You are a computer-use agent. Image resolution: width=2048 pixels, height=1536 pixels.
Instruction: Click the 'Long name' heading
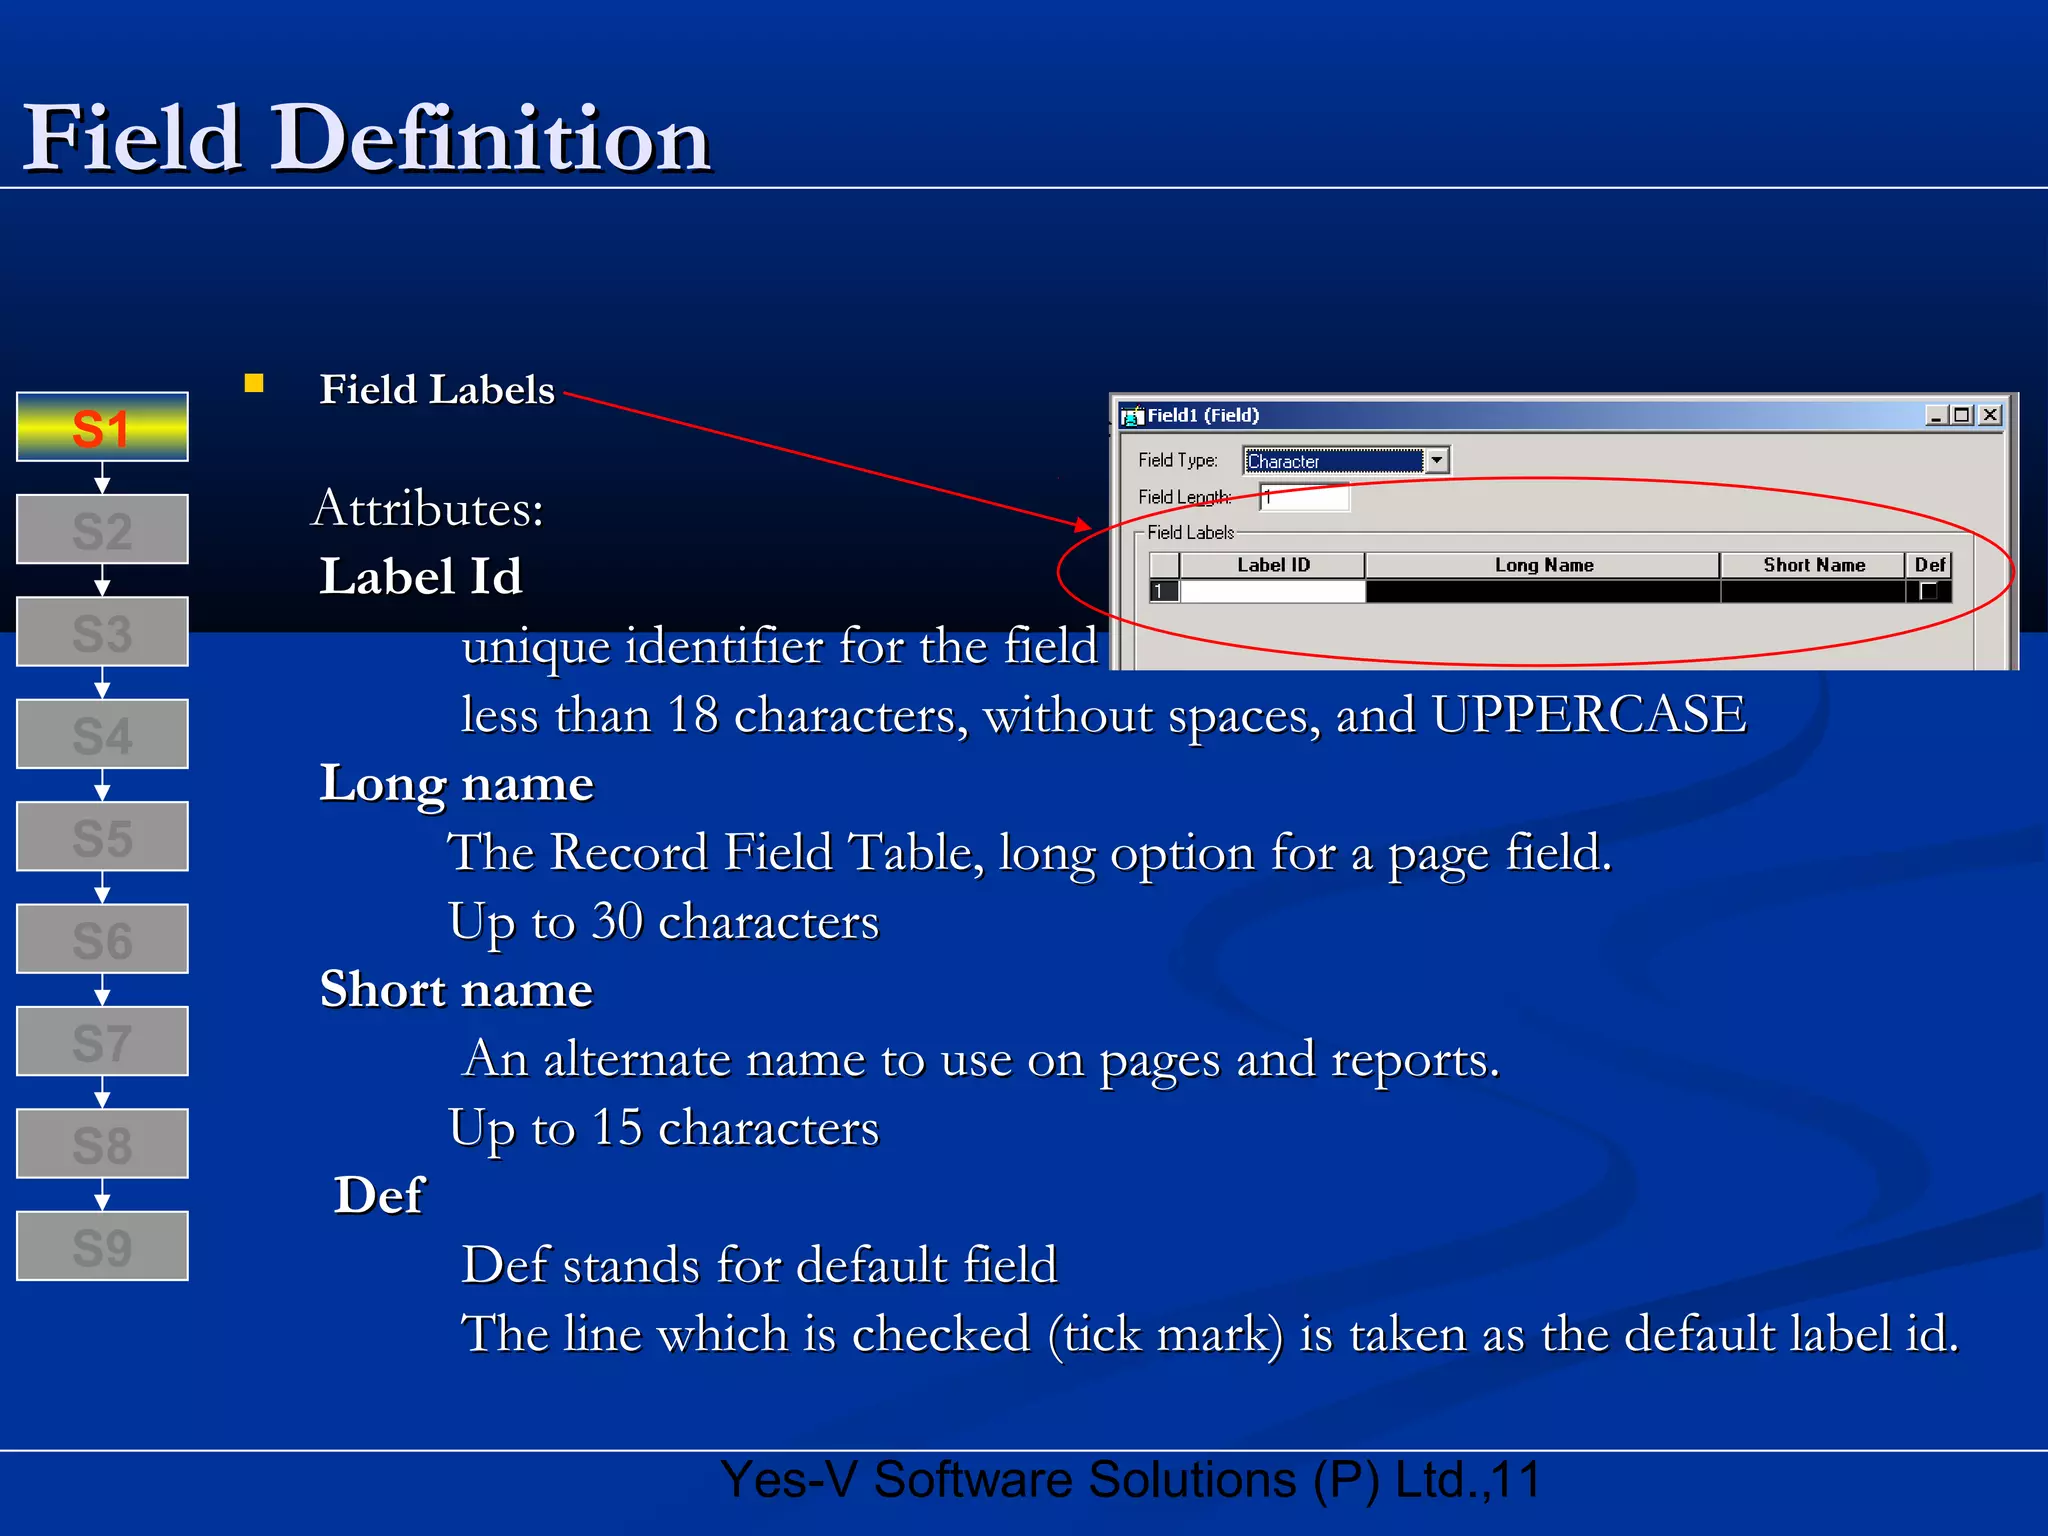click(x=456, y=785)
